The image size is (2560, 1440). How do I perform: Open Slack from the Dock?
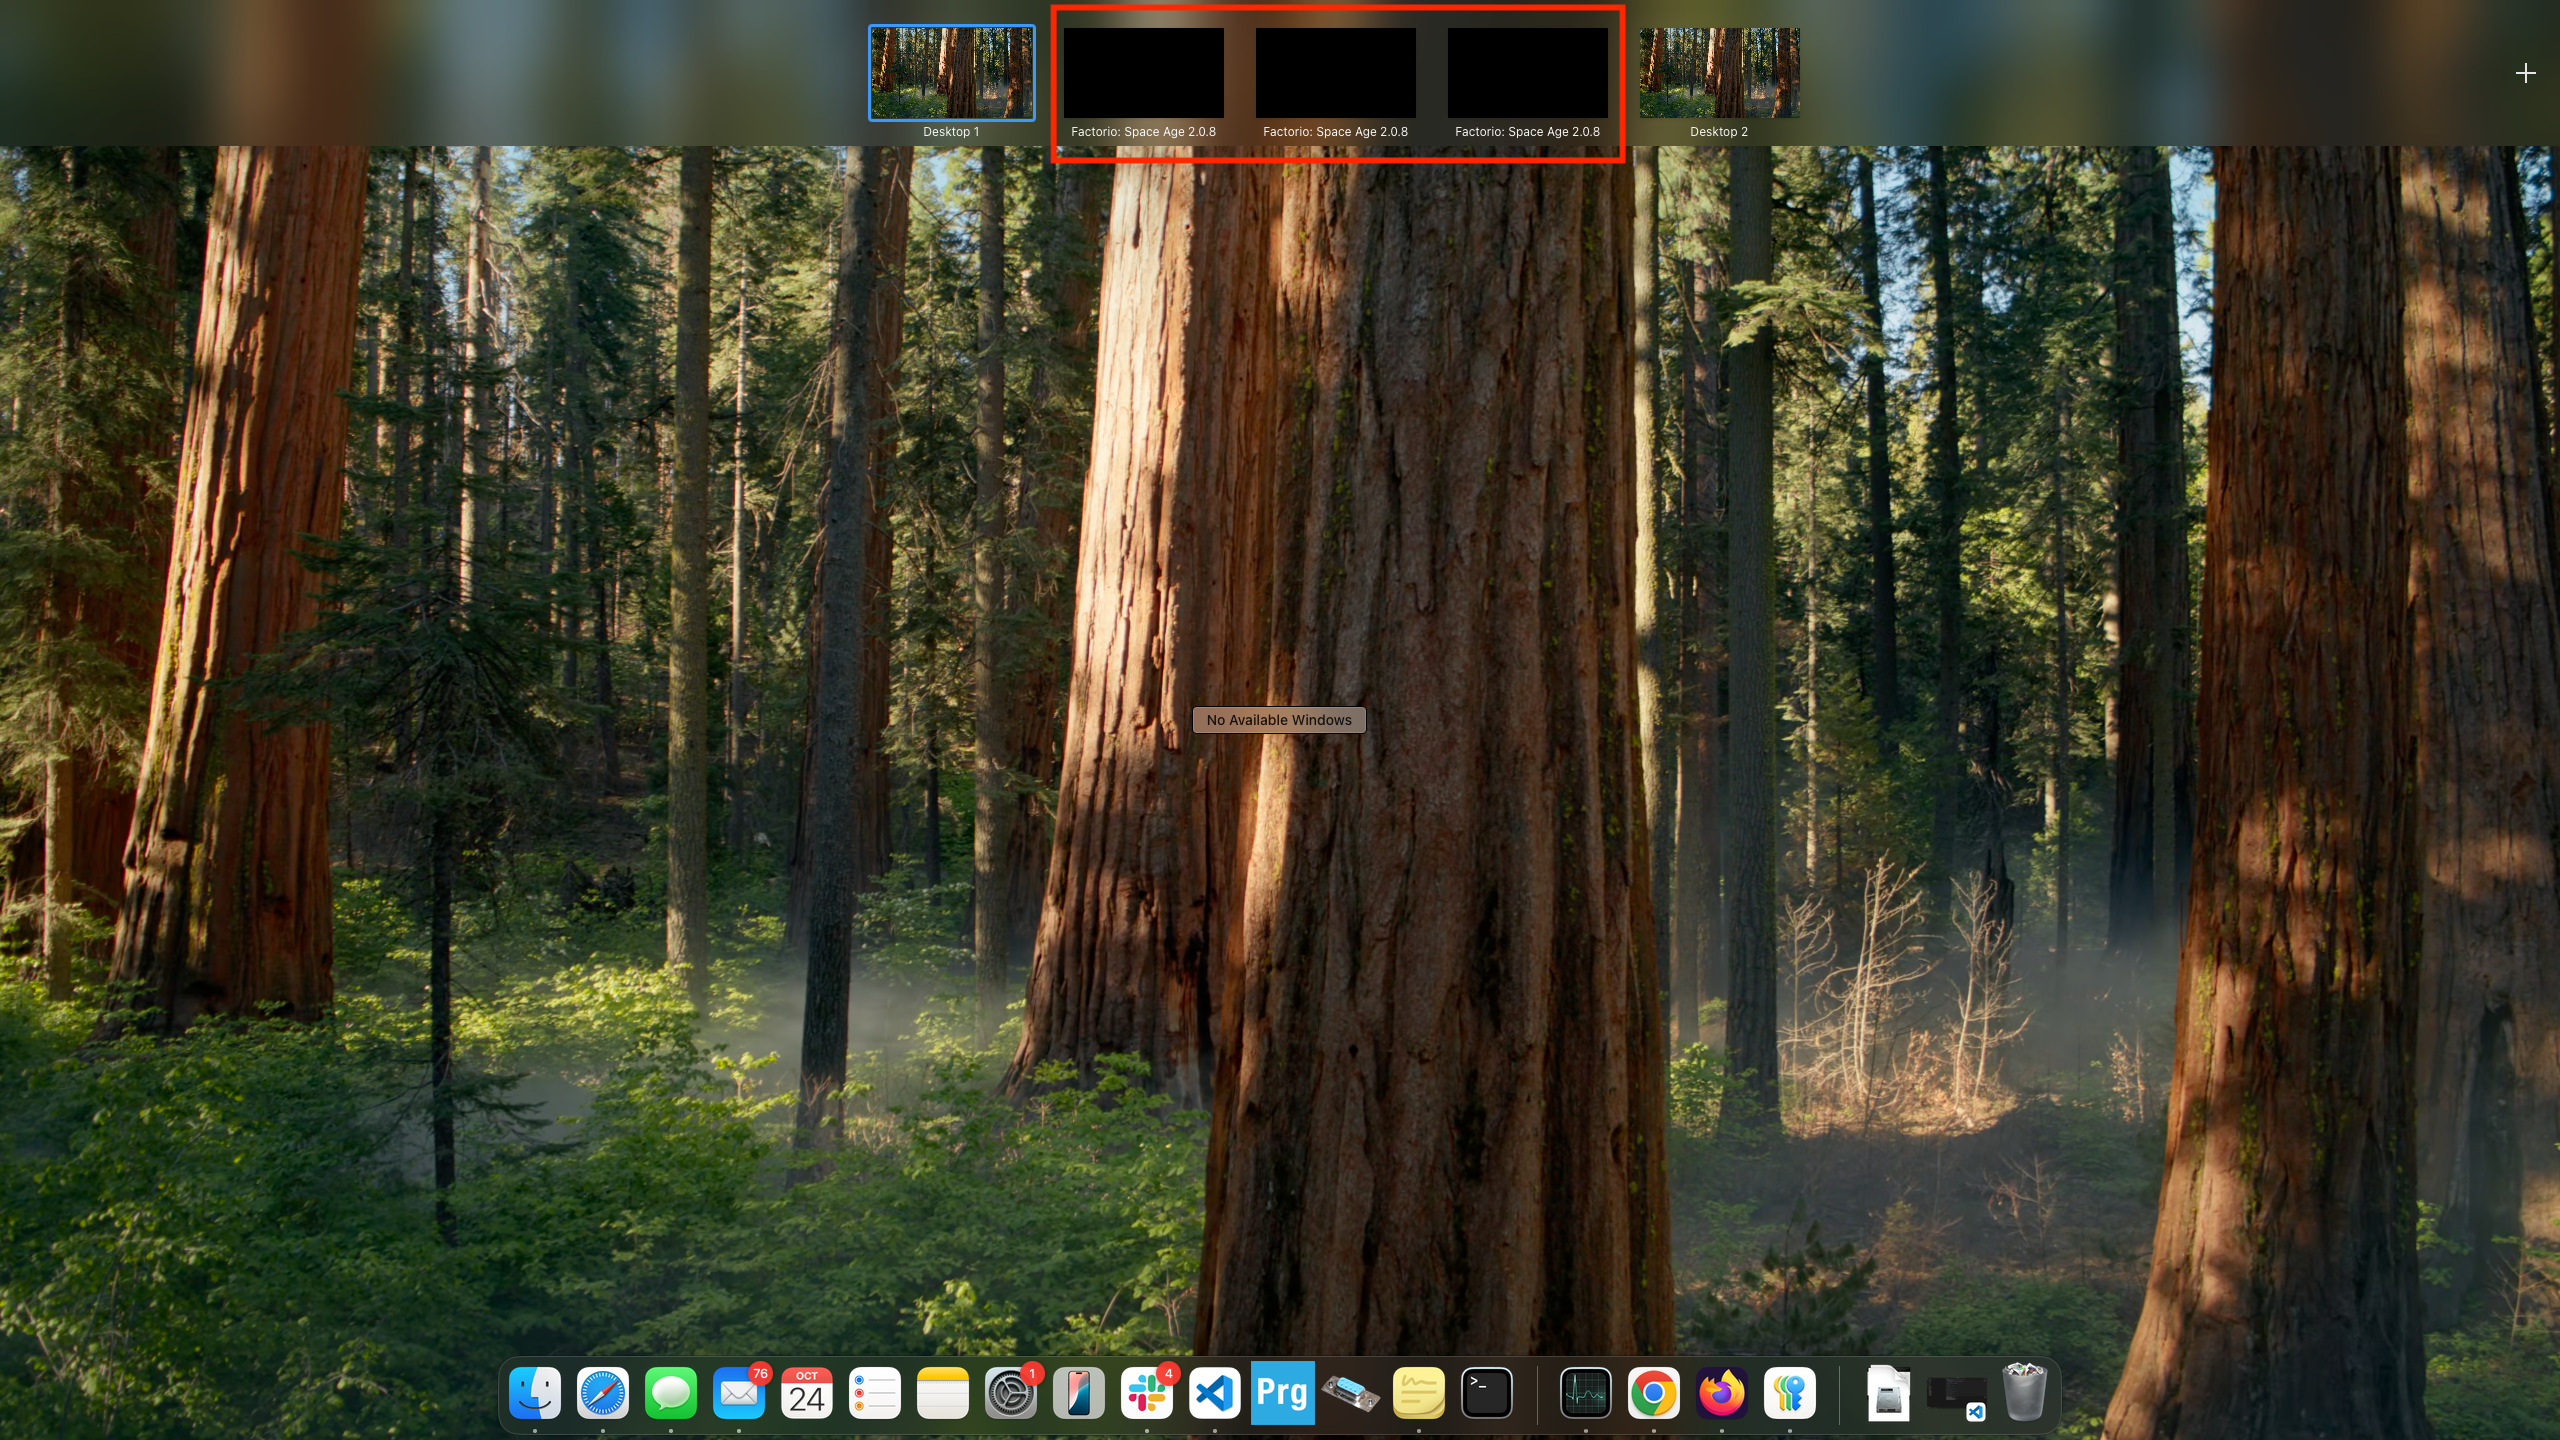(1147, 1393)
